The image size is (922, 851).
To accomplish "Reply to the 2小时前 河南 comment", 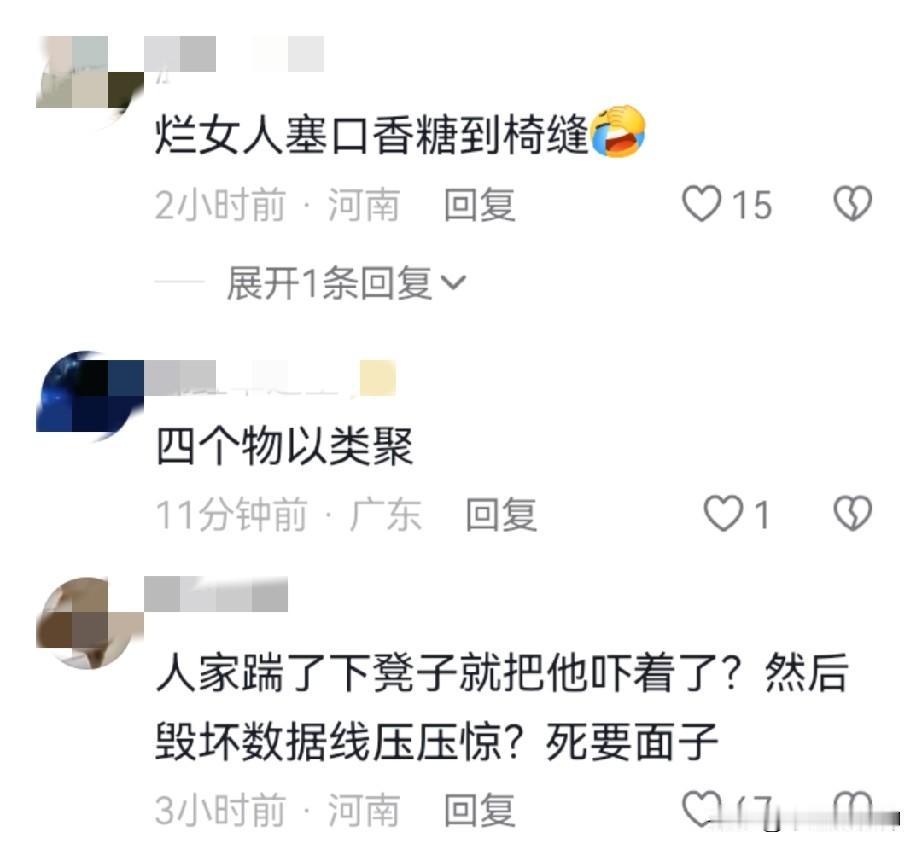I will click(x=480, y=205).
